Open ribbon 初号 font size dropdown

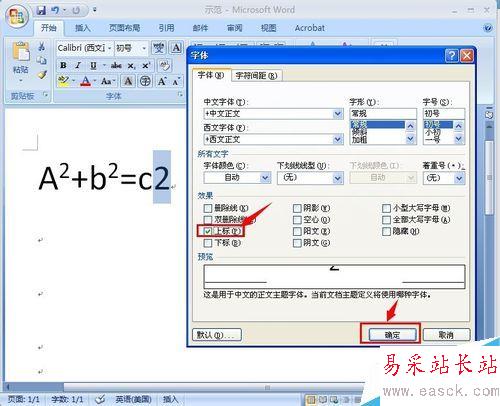(144, 48)
